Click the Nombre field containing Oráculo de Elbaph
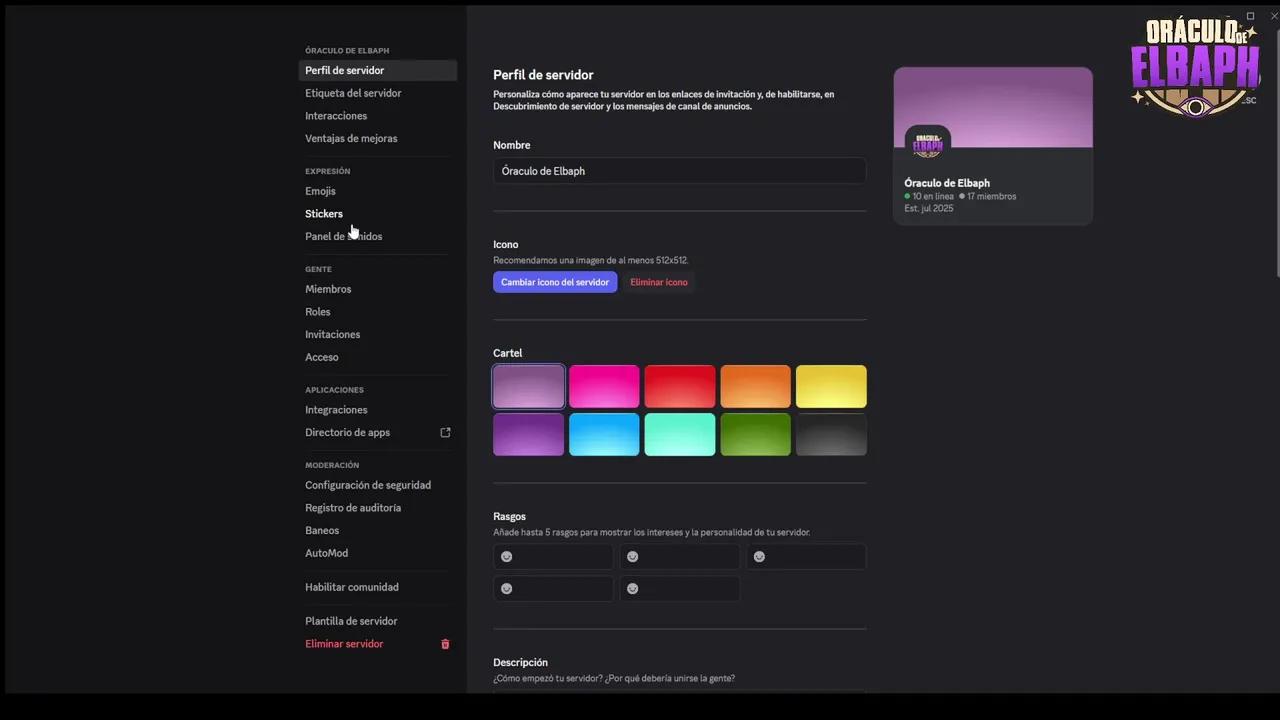The image size is (1280, 720). point(679,171)
